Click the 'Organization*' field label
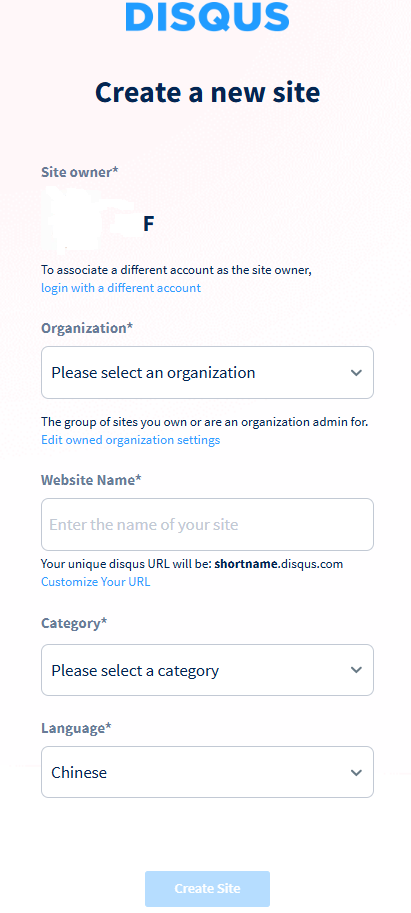The width and height of the screenshot is (411, 913). coord(87,328)
